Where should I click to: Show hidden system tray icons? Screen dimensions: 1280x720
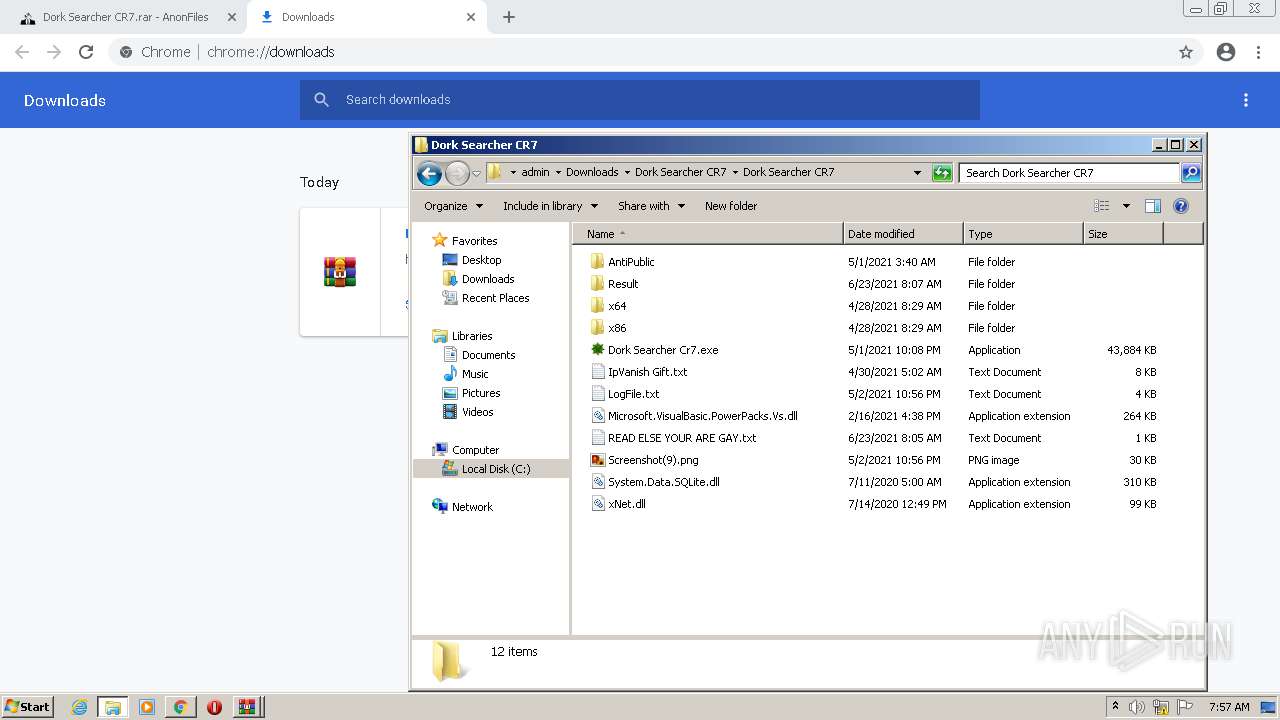click(1115, 707)
